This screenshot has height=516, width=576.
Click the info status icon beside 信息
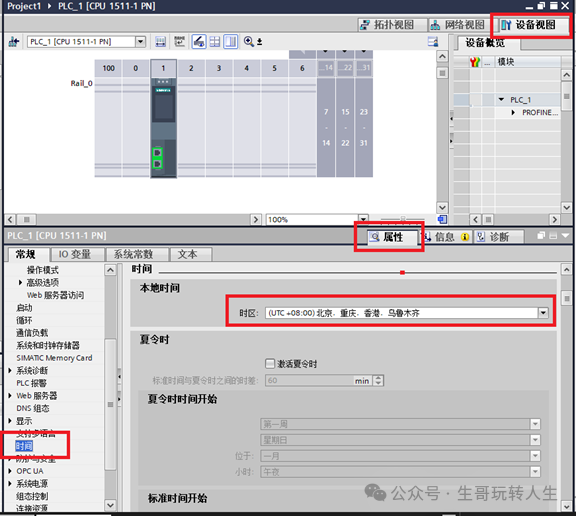coord(465,237)
